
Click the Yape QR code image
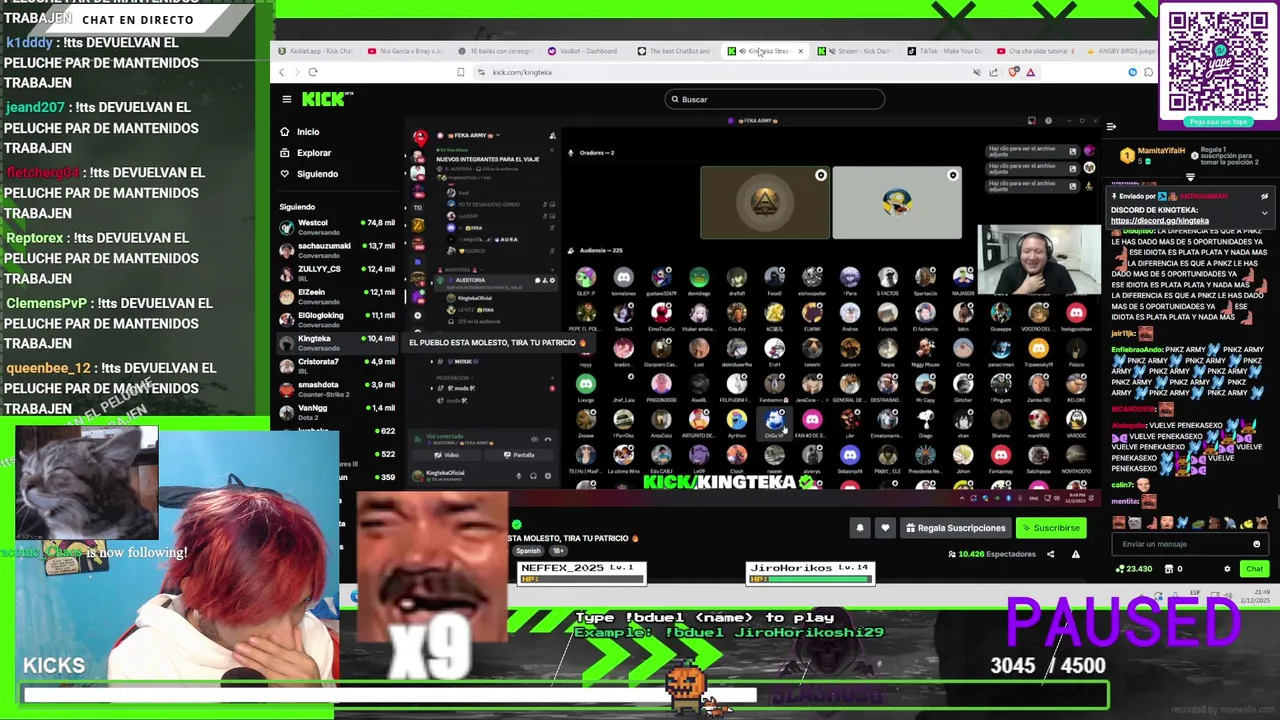click(1218, 62)
